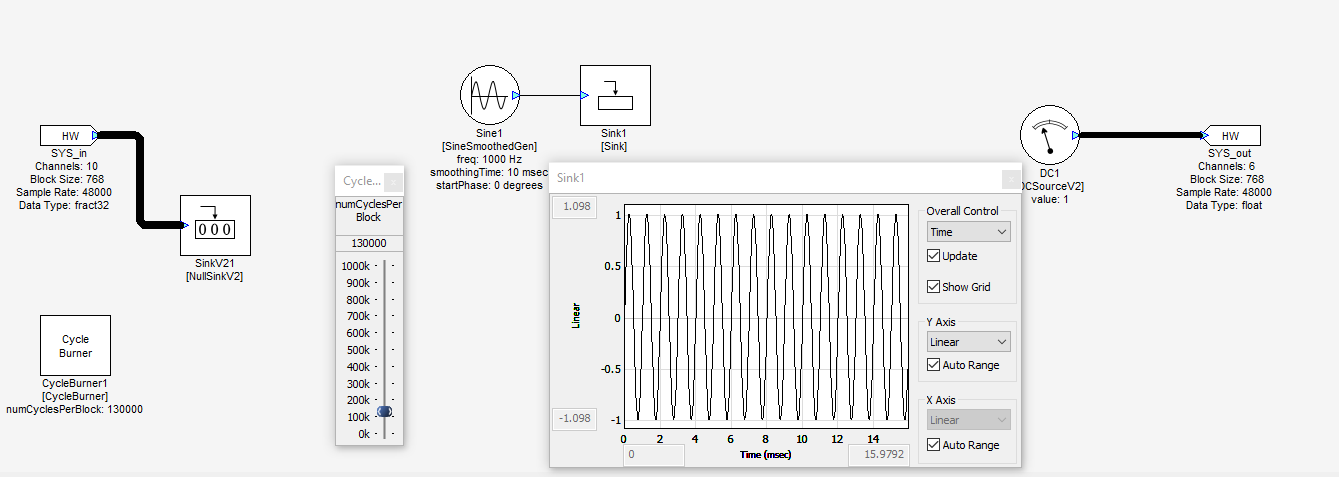Toggle X Axis Auto Range checkbox

click(x=934, y=445)
